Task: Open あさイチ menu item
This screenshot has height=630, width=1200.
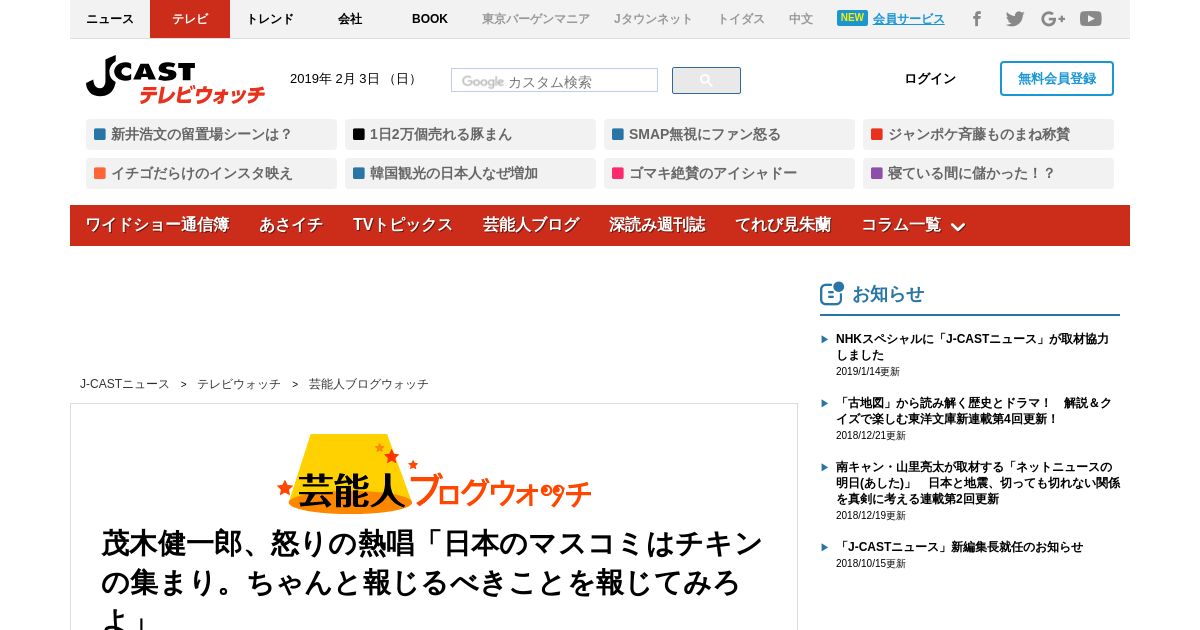Action: pyautogui.click(x=291, y=225)
